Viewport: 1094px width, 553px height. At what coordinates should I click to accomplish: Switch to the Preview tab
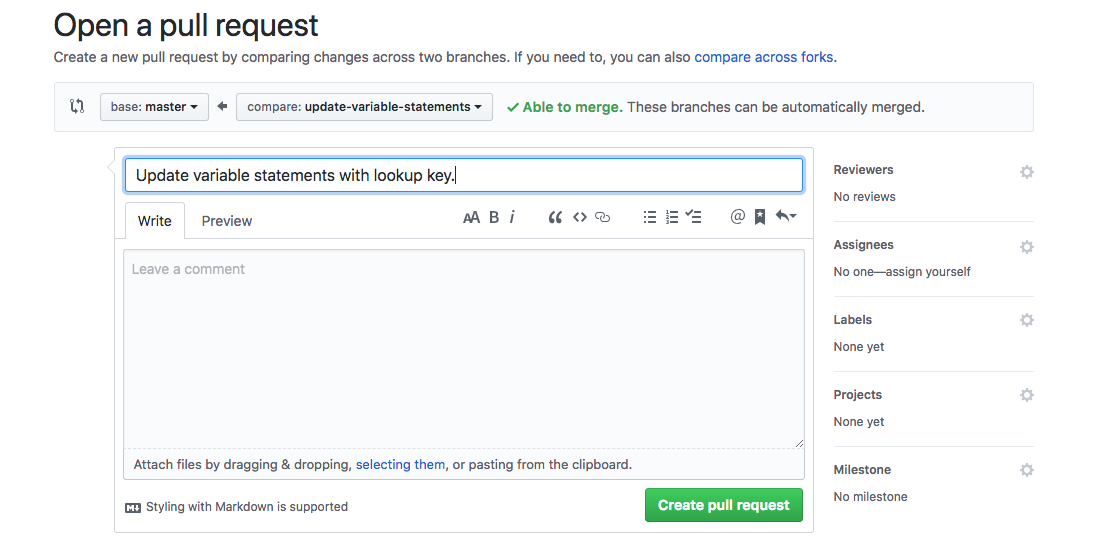click(227, 221)
